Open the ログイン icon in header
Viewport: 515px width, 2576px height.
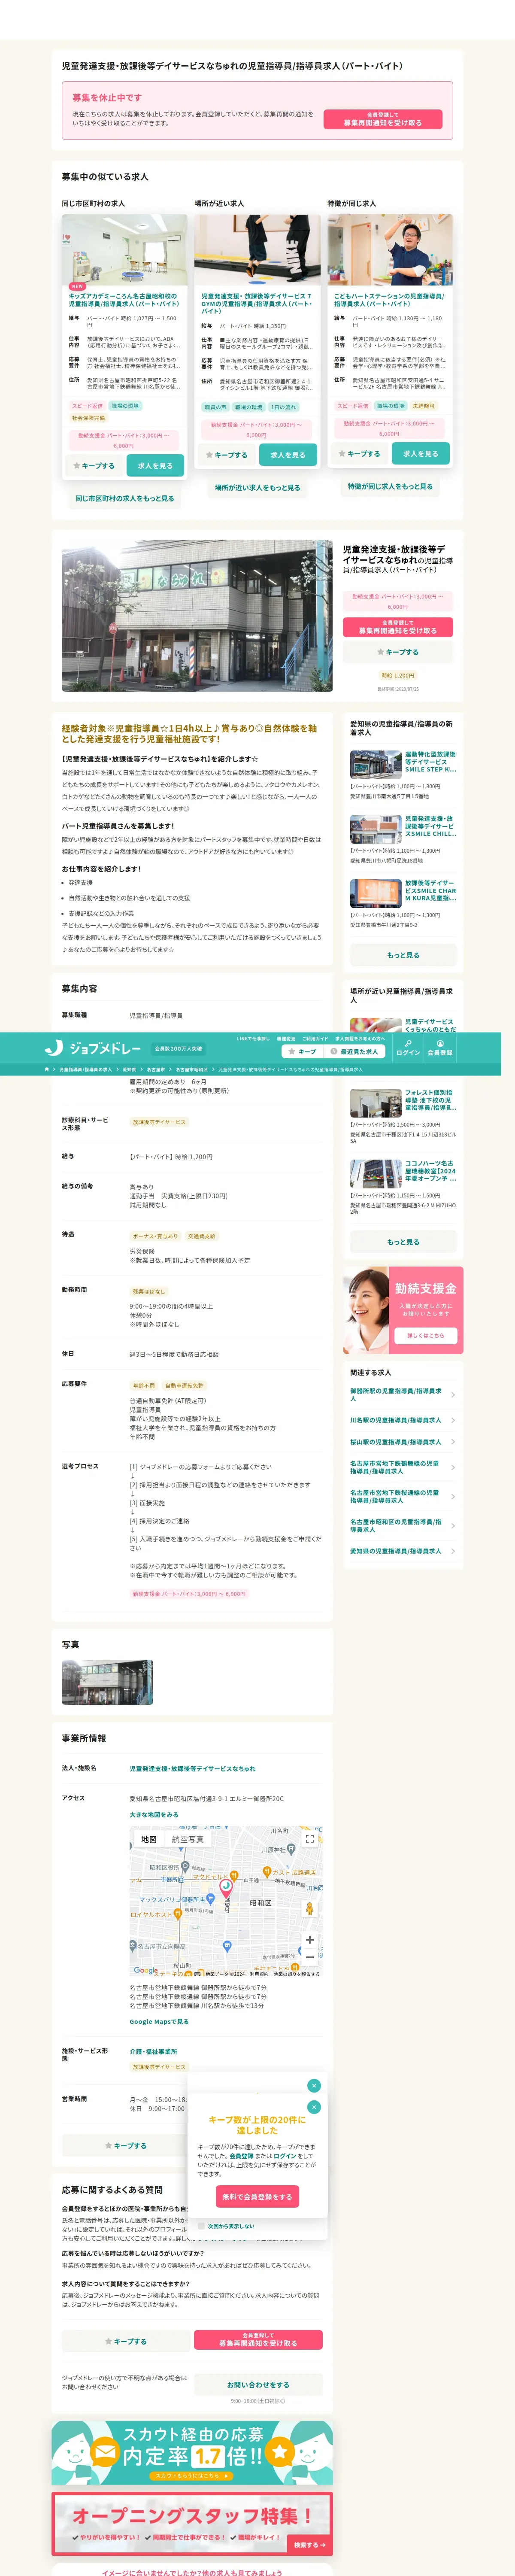point(408,1048)
